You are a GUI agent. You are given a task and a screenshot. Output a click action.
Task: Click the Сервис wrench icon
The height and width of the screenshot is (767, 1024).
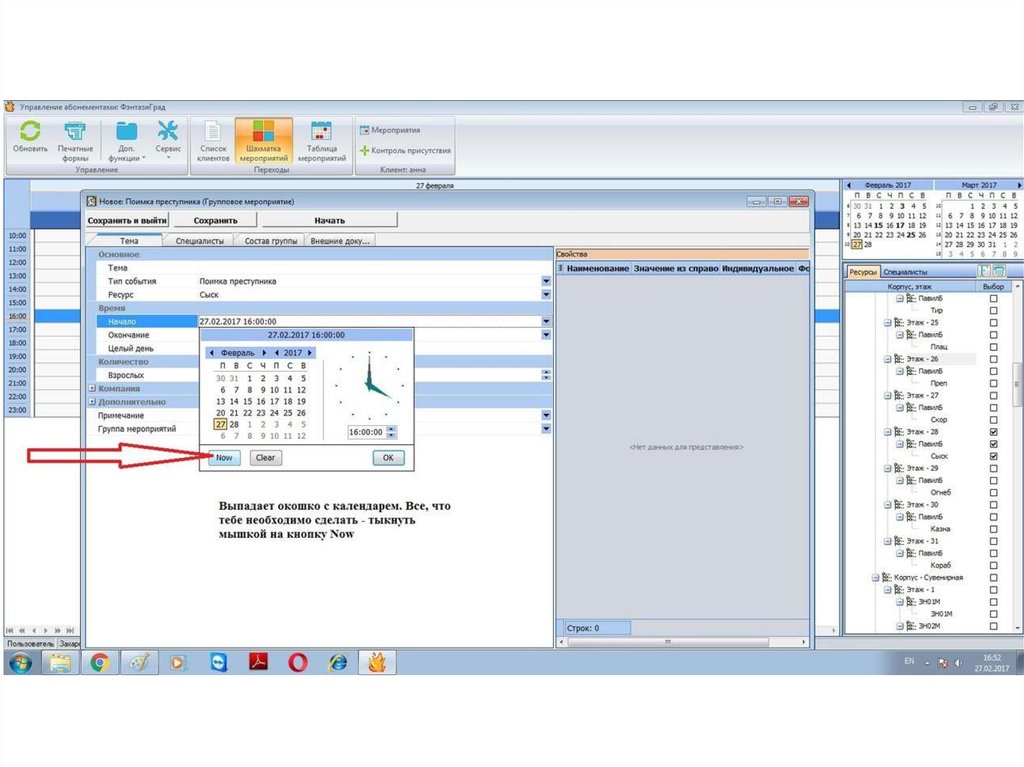click(168, 132)
